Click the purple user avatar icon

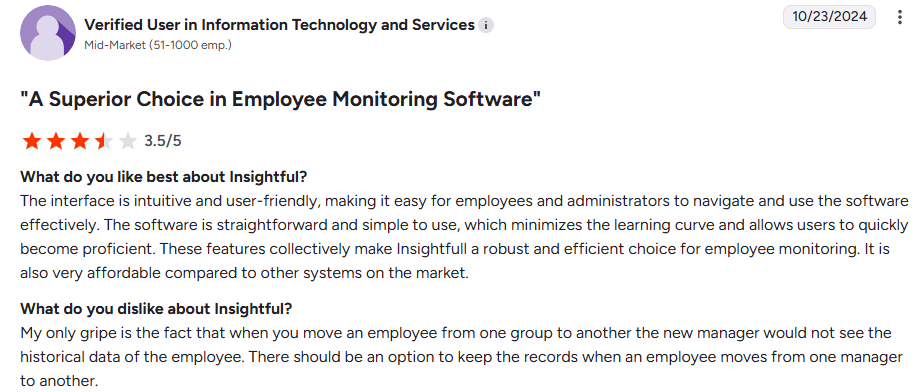pyautogui.click(x=48, y=32)
